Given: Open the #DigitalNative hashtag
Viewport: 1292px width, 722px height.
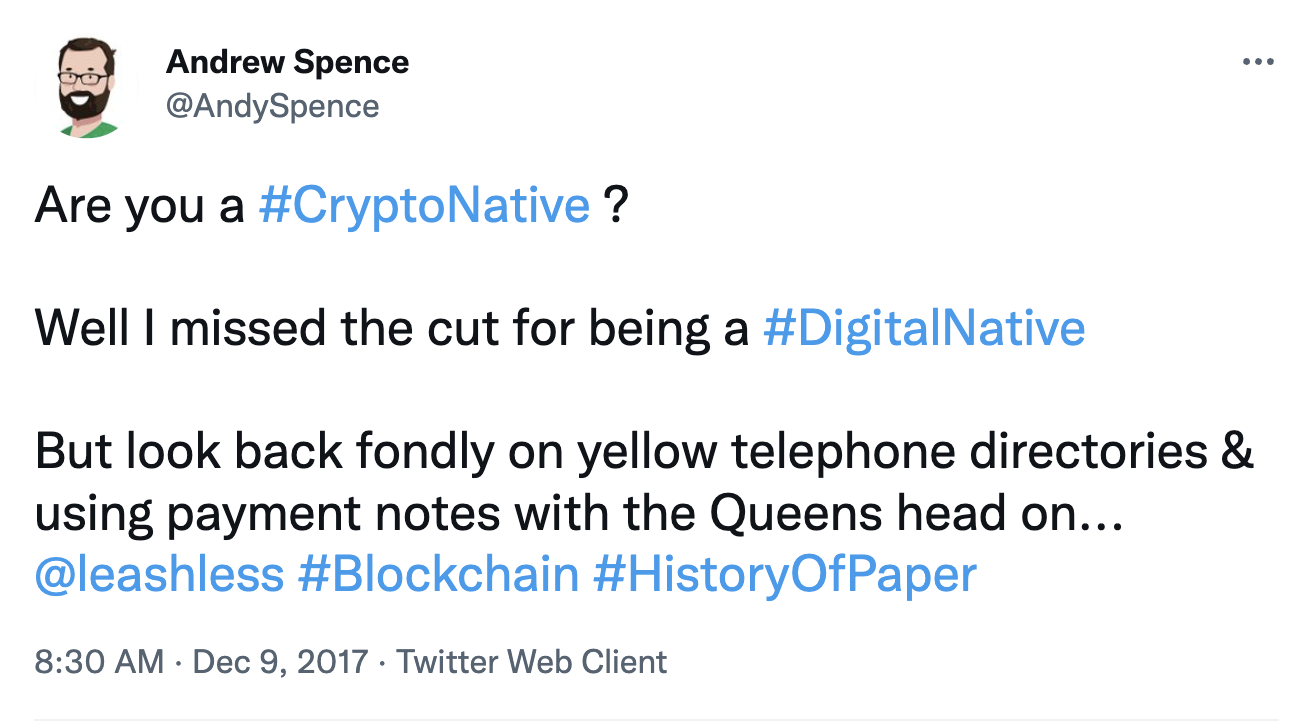Looking at the screenshot, I should click(x=925, y=327).
